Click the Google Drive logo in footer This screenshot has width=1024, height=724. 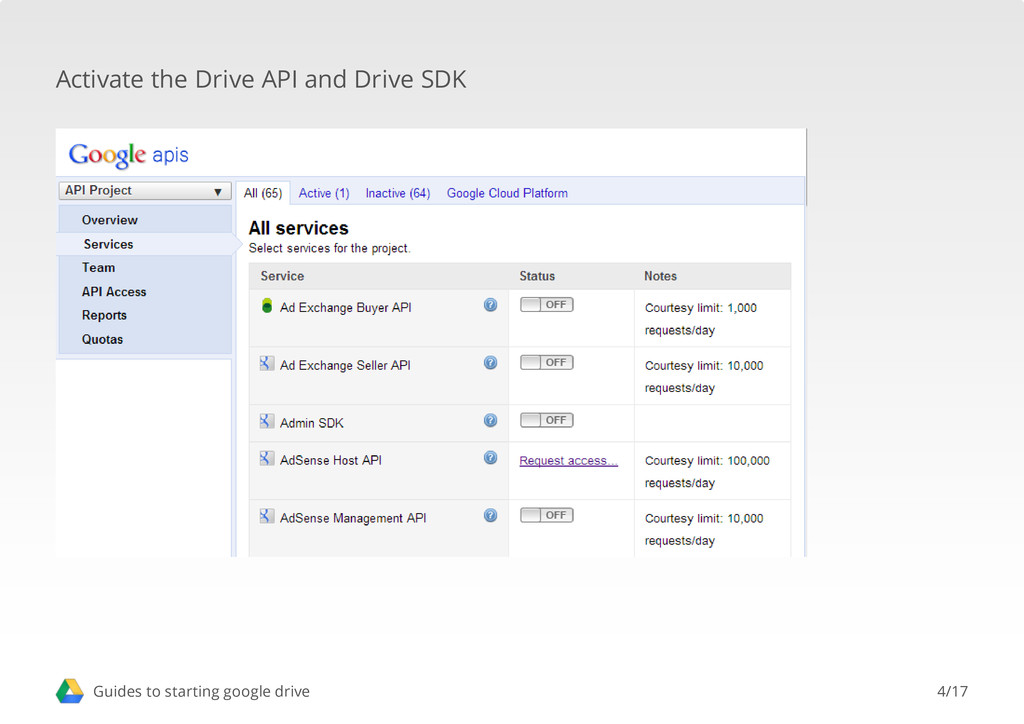pyautogui.click(x=69, y=691)
